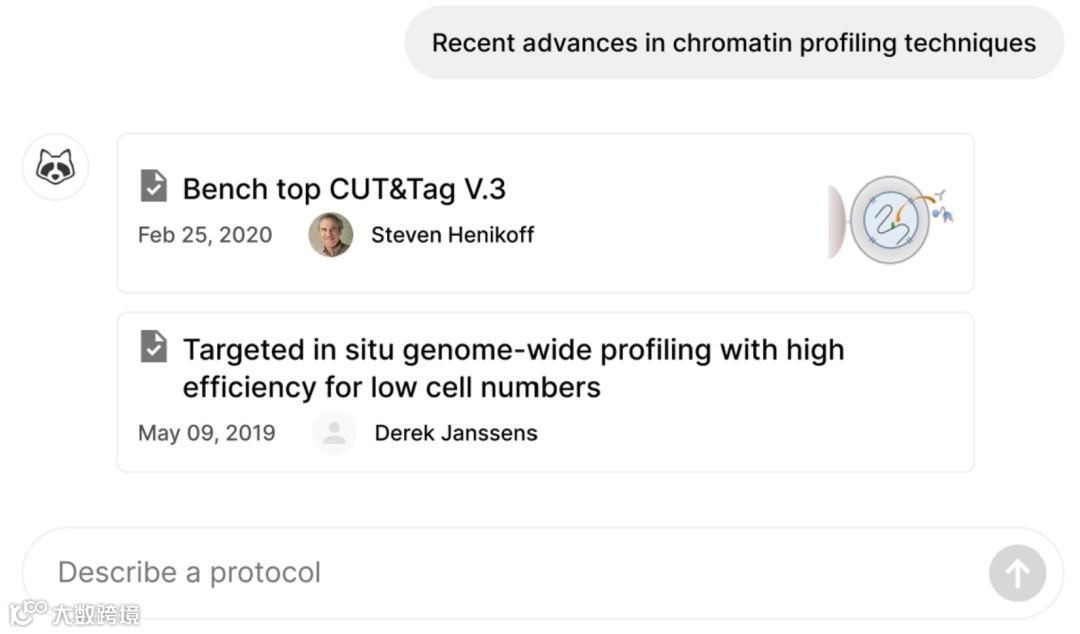Open the Bench top CUT&Tag V.3 protocol
This screenshot has width=1080, height=634.
pyautogui.click(x=344, y=189)
